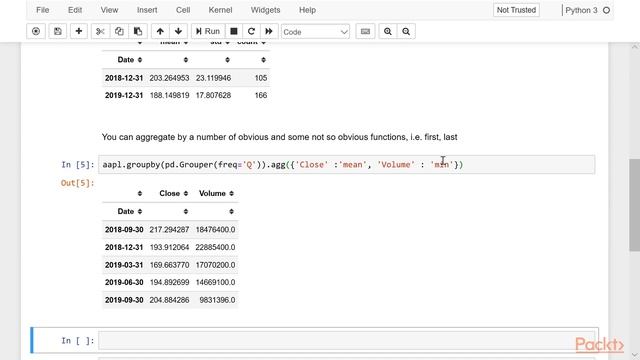Click into the empty In [ ] cell

[x=346, y=340]
